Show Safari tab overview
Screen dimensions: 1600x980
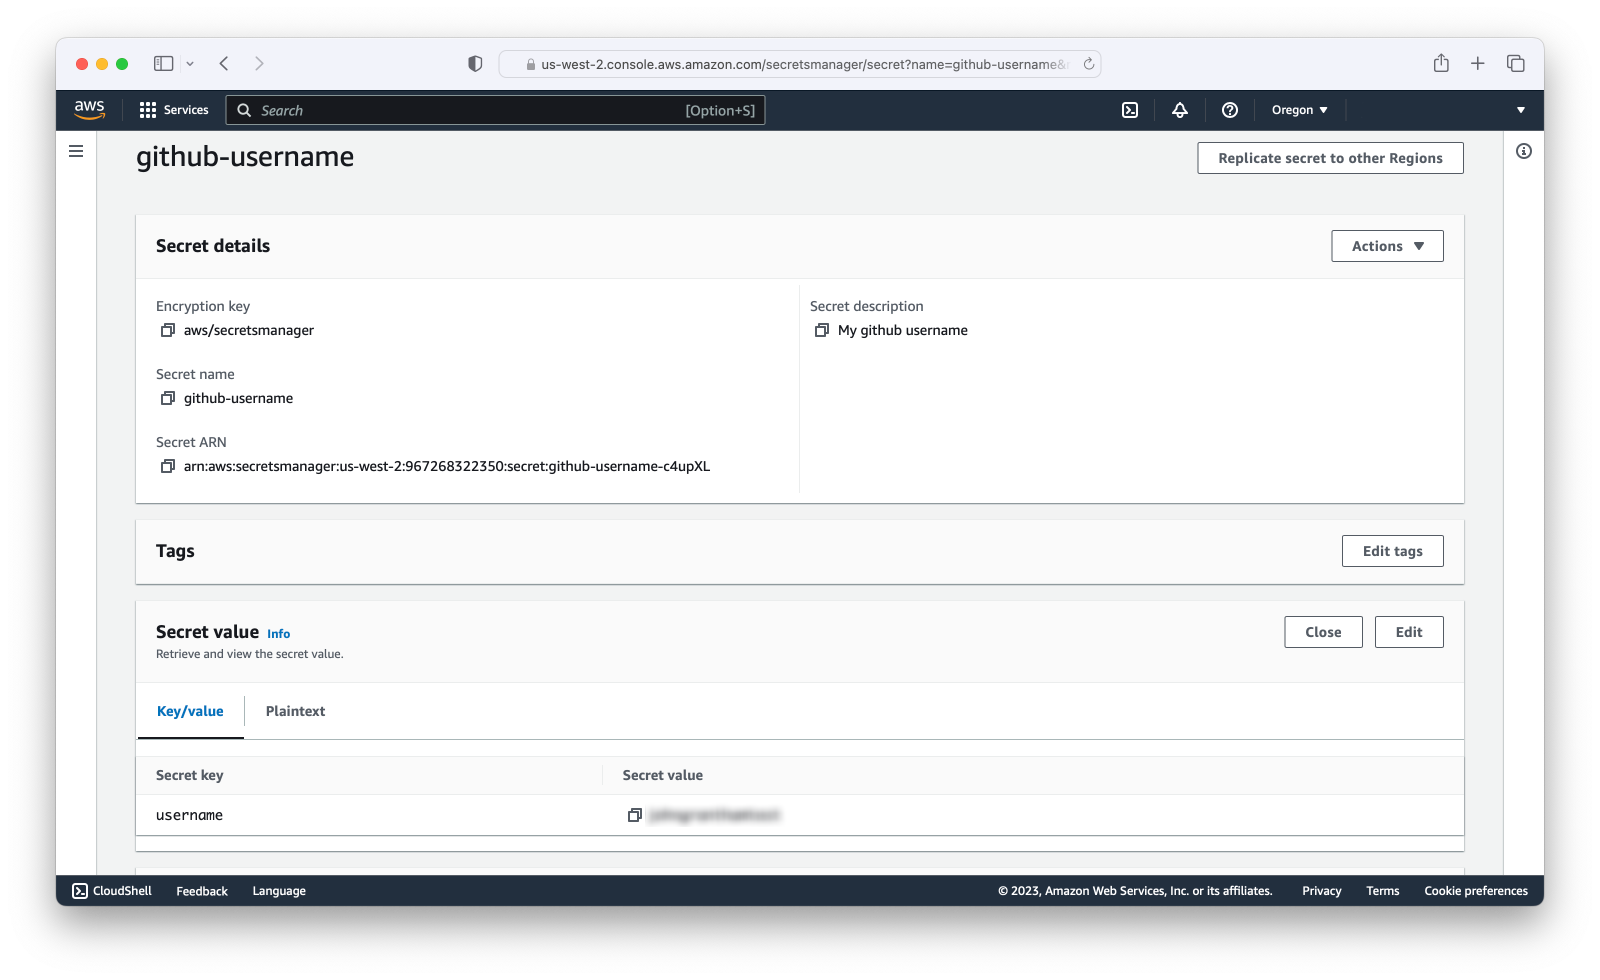tap(1516, 63)
